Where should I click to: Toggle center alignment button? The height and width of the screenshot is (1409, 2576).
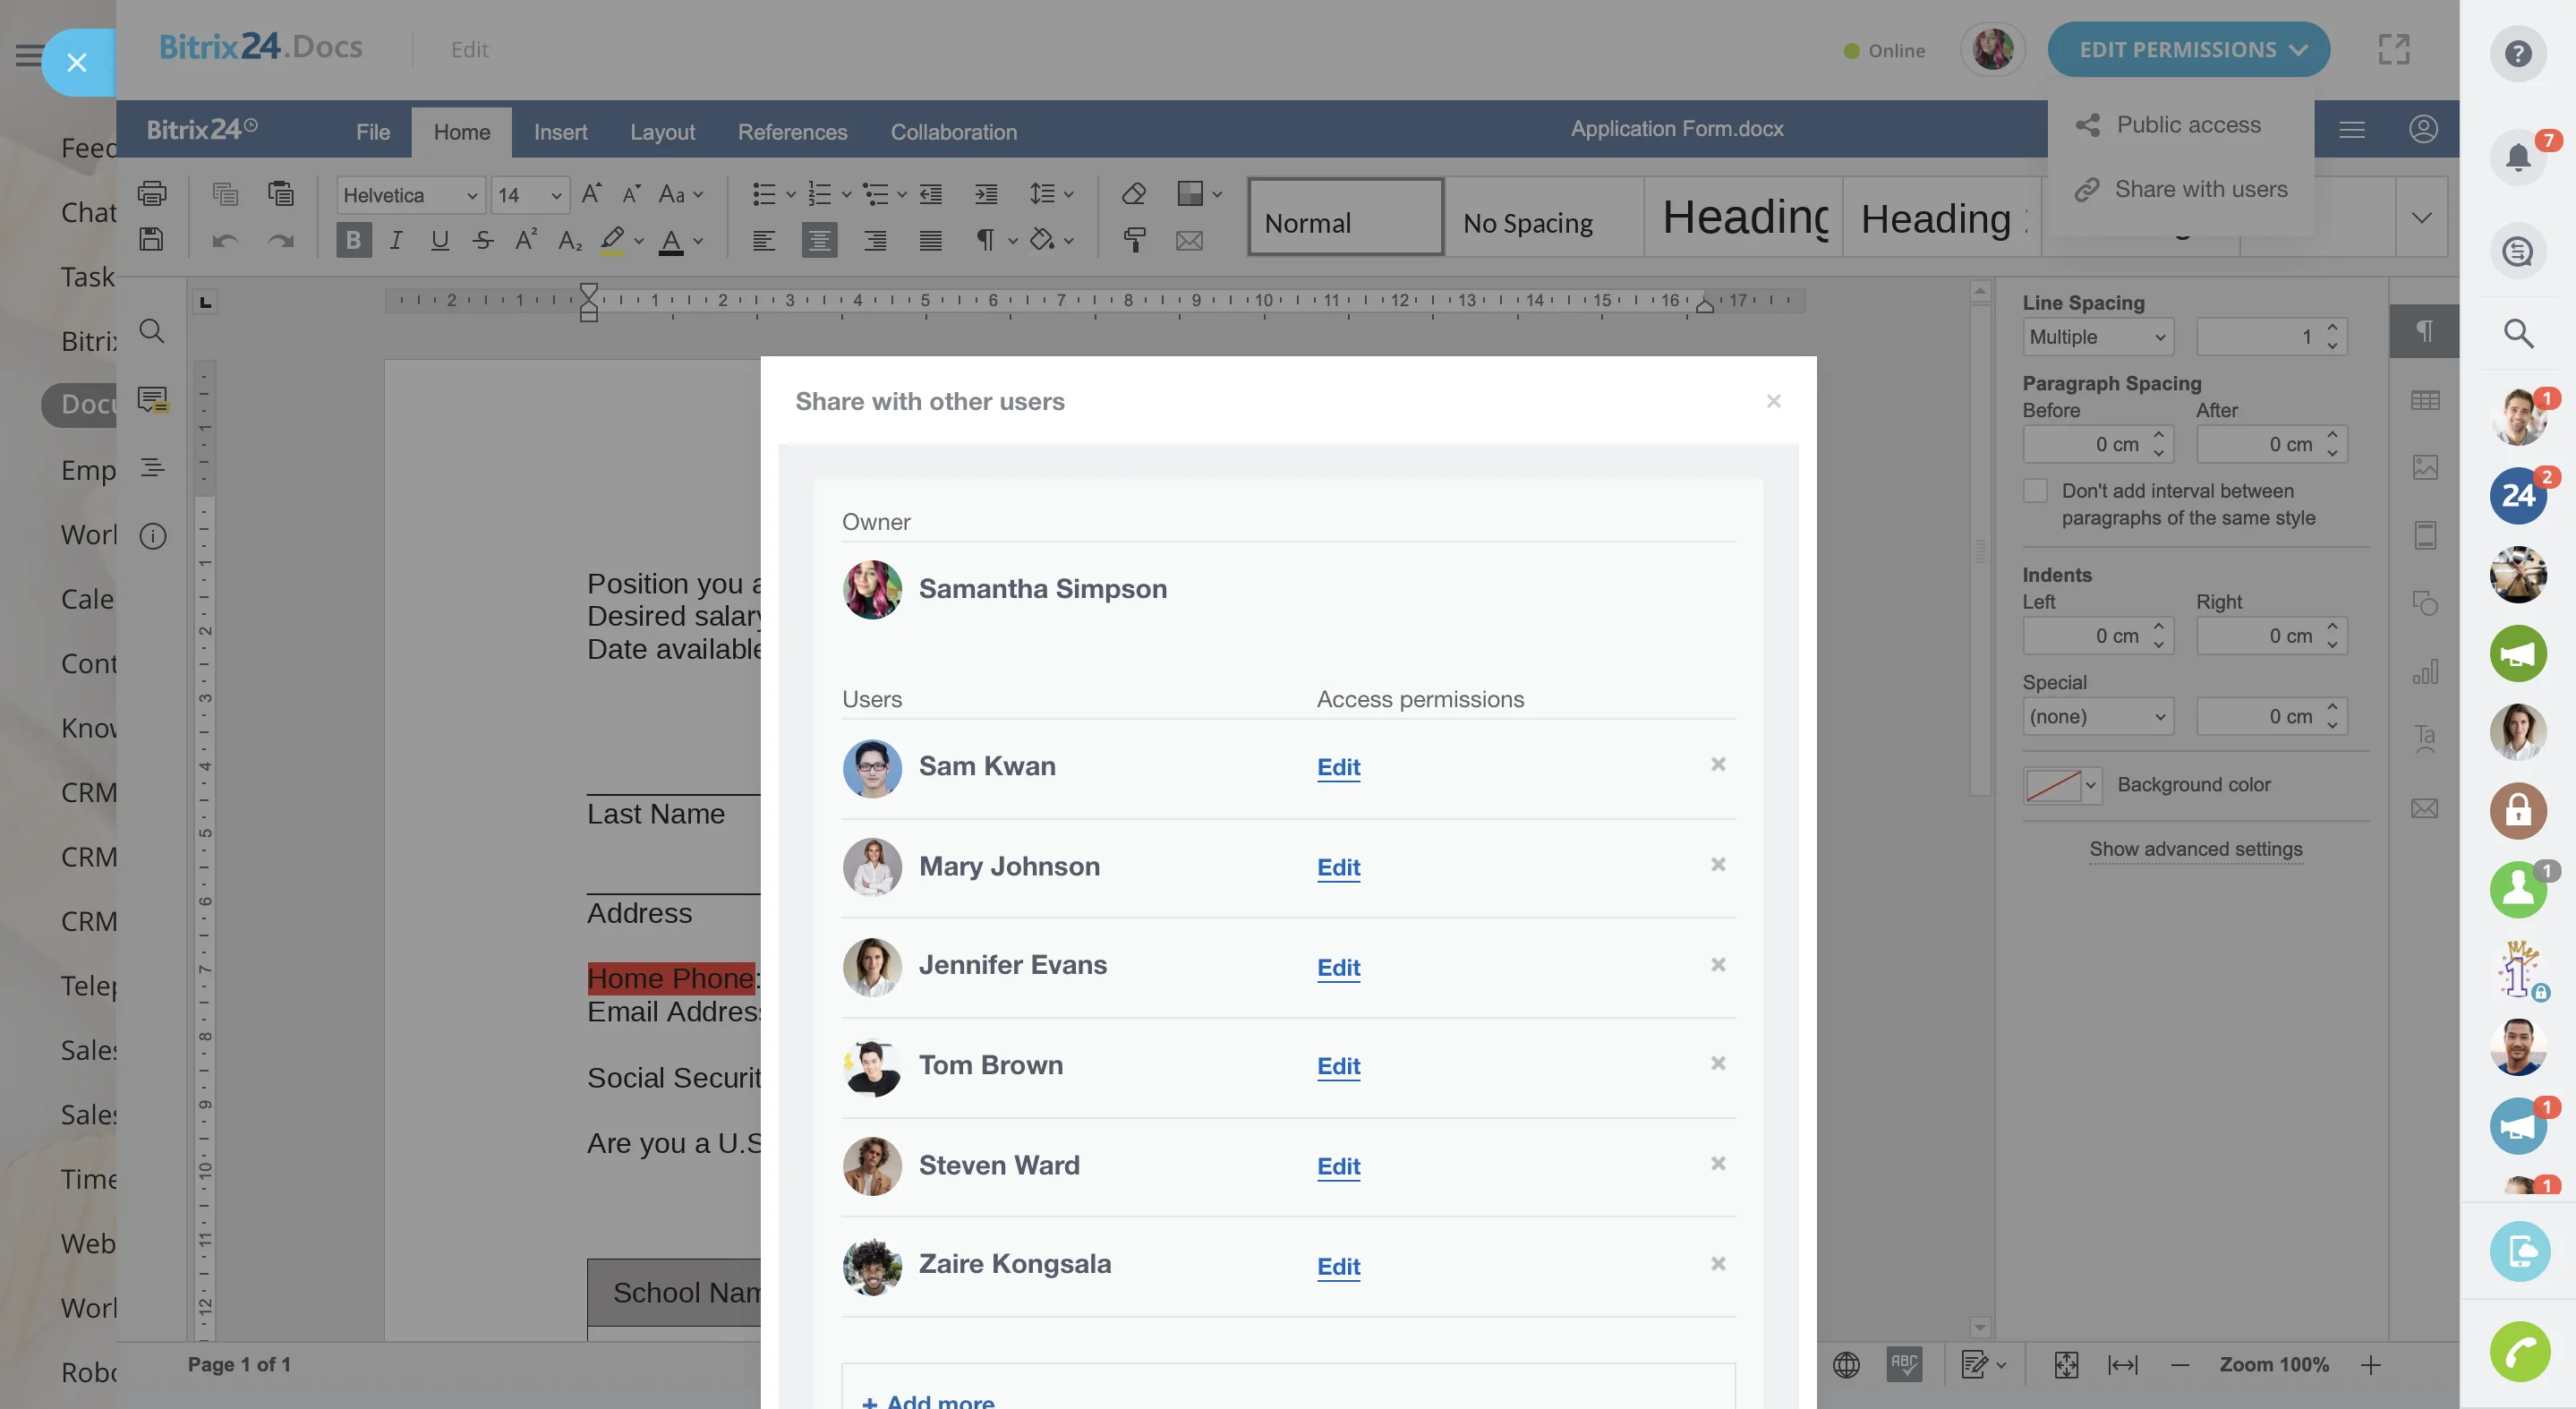819,240
